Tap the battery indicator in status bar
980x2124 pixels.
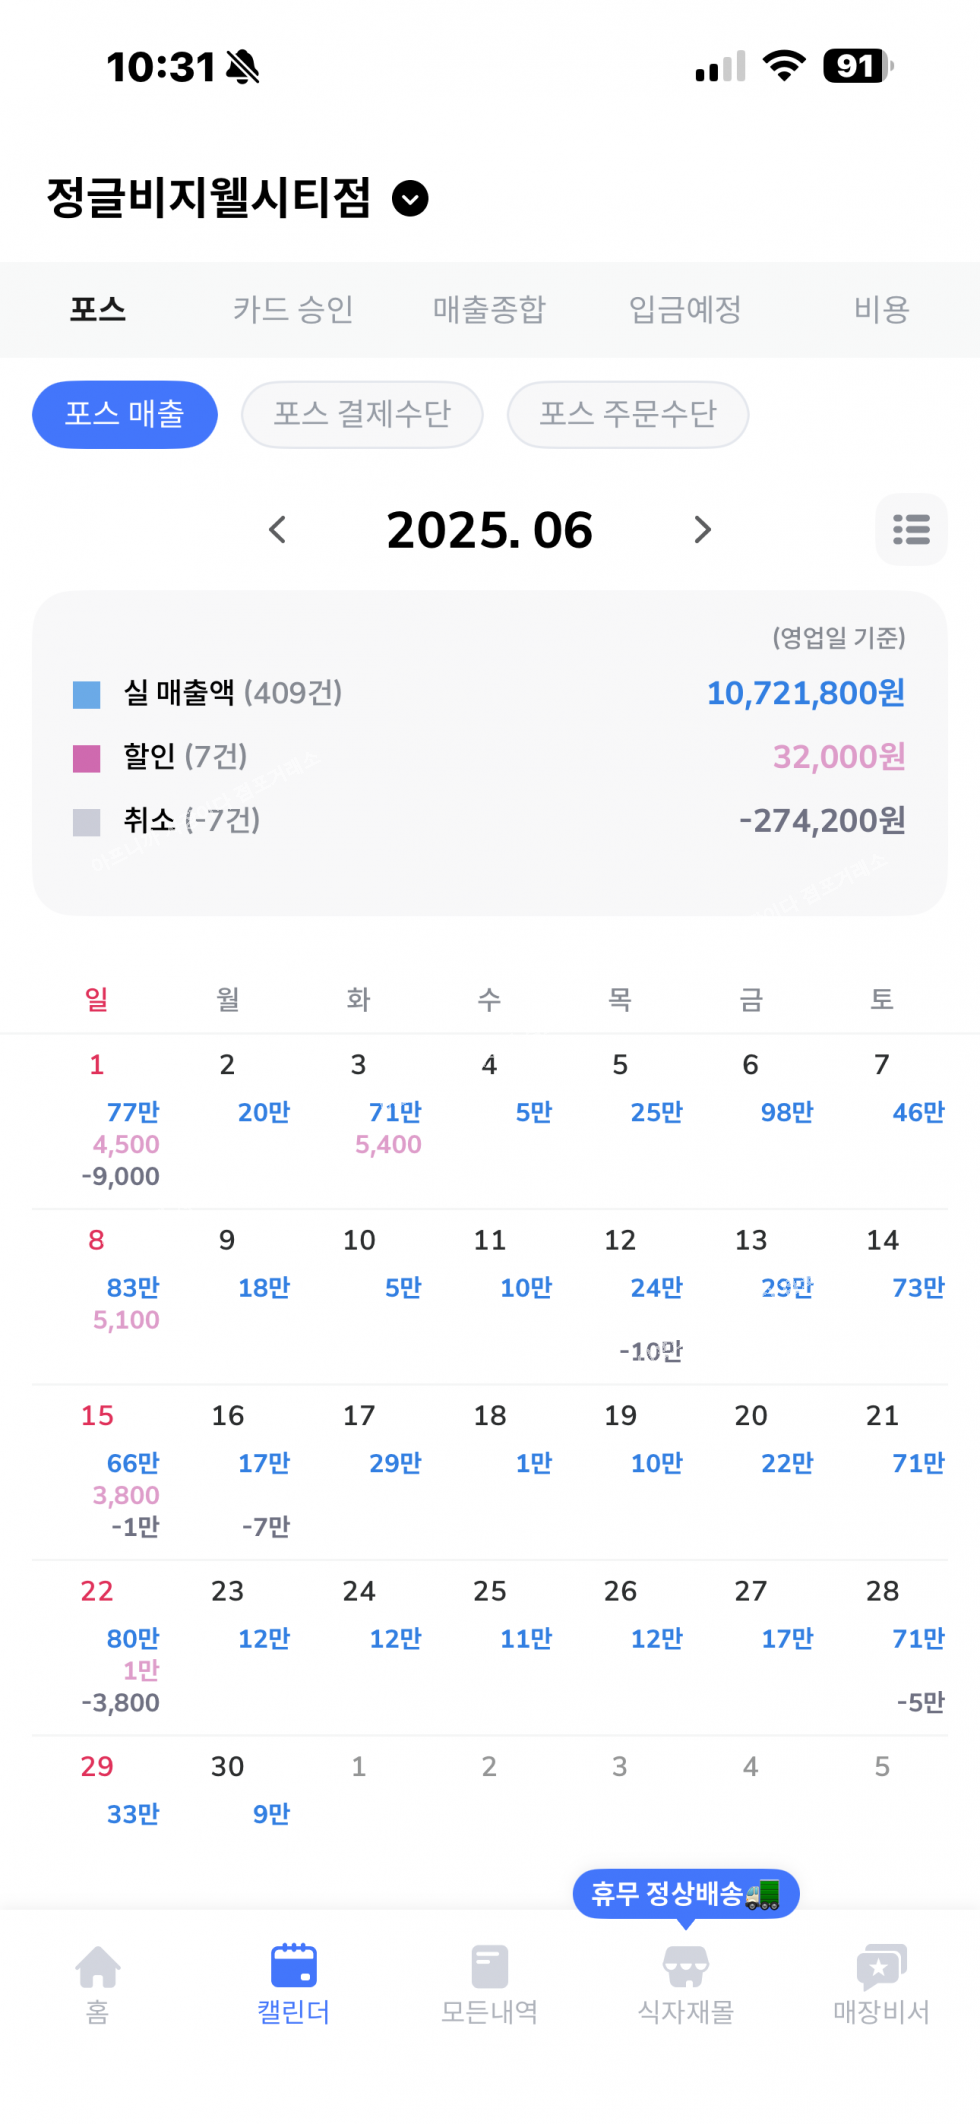(x=857, y=66)
